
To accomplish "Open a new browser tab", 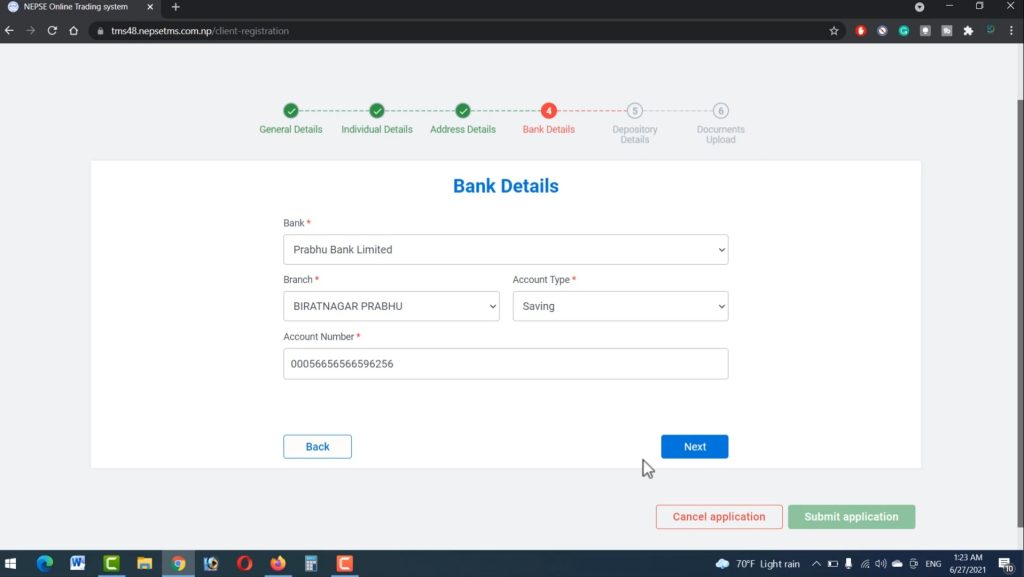I will [175, 7].
